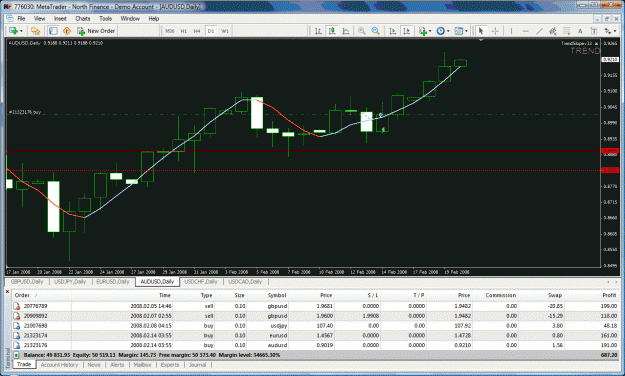Click the order icon for 21323176
This screenshot has width=625, height=376.
click(16, 345)
